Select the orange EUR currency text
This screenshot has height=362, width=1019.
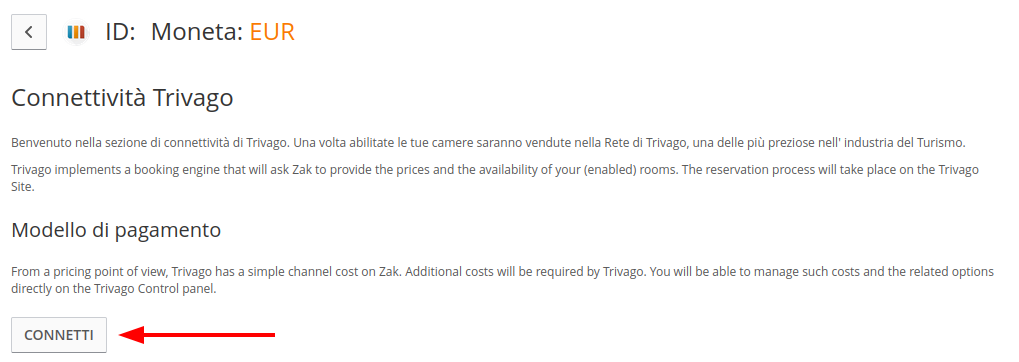pyautogui.click(x=272, y=32)
